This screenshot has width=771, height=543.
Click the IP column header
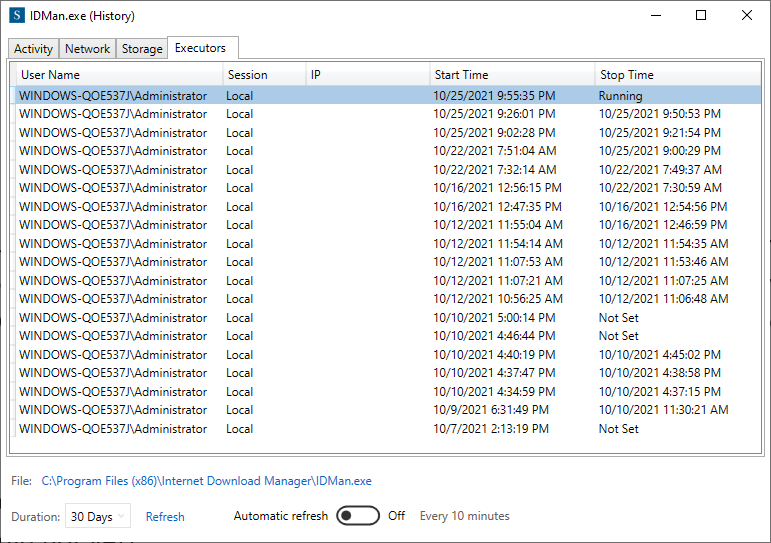click(x=367, y=75)
